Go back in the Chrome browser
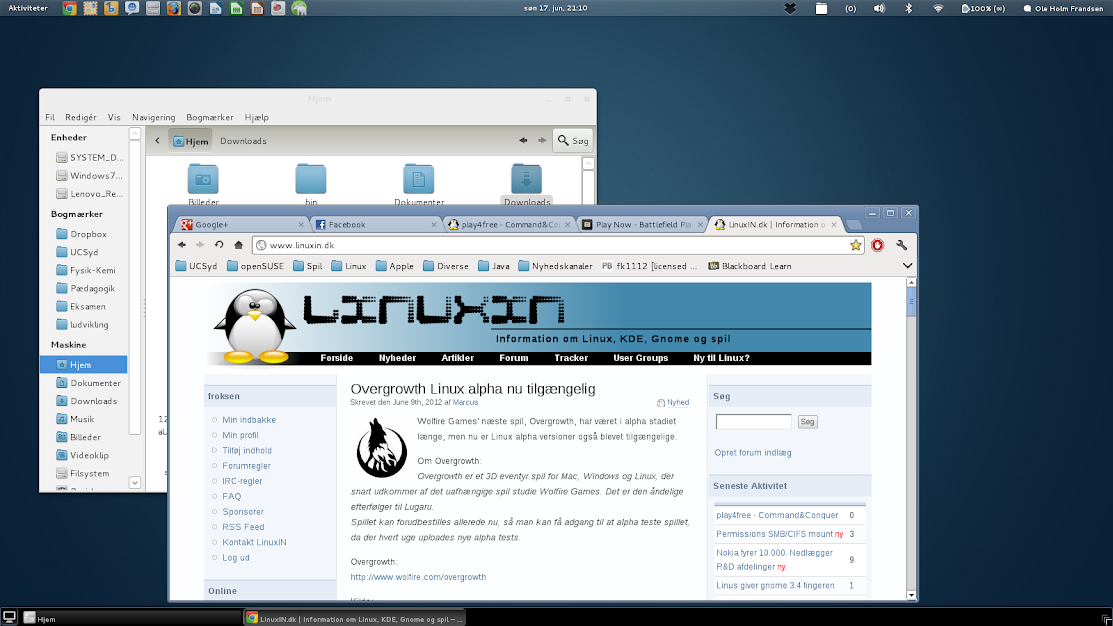The width and height of the screenshot is (1113, 626). tap(182, 245)
